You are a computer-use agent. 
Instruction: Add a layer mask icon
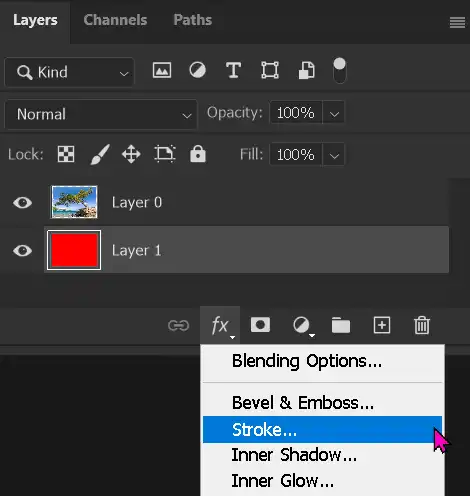(260, 325)
